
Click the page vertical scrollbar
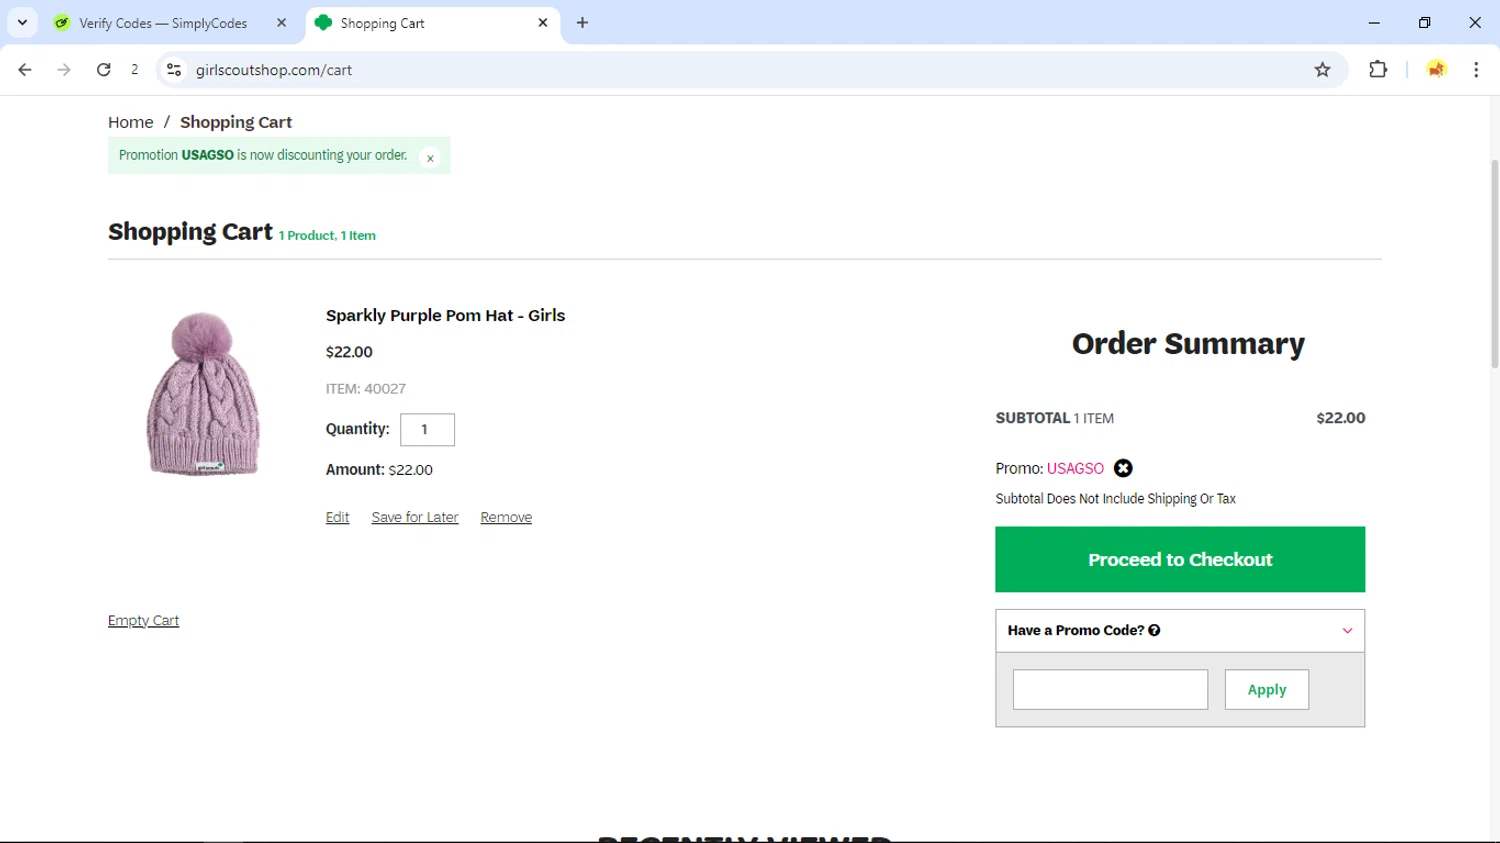pyautogui.click(x=1494, y=264)
